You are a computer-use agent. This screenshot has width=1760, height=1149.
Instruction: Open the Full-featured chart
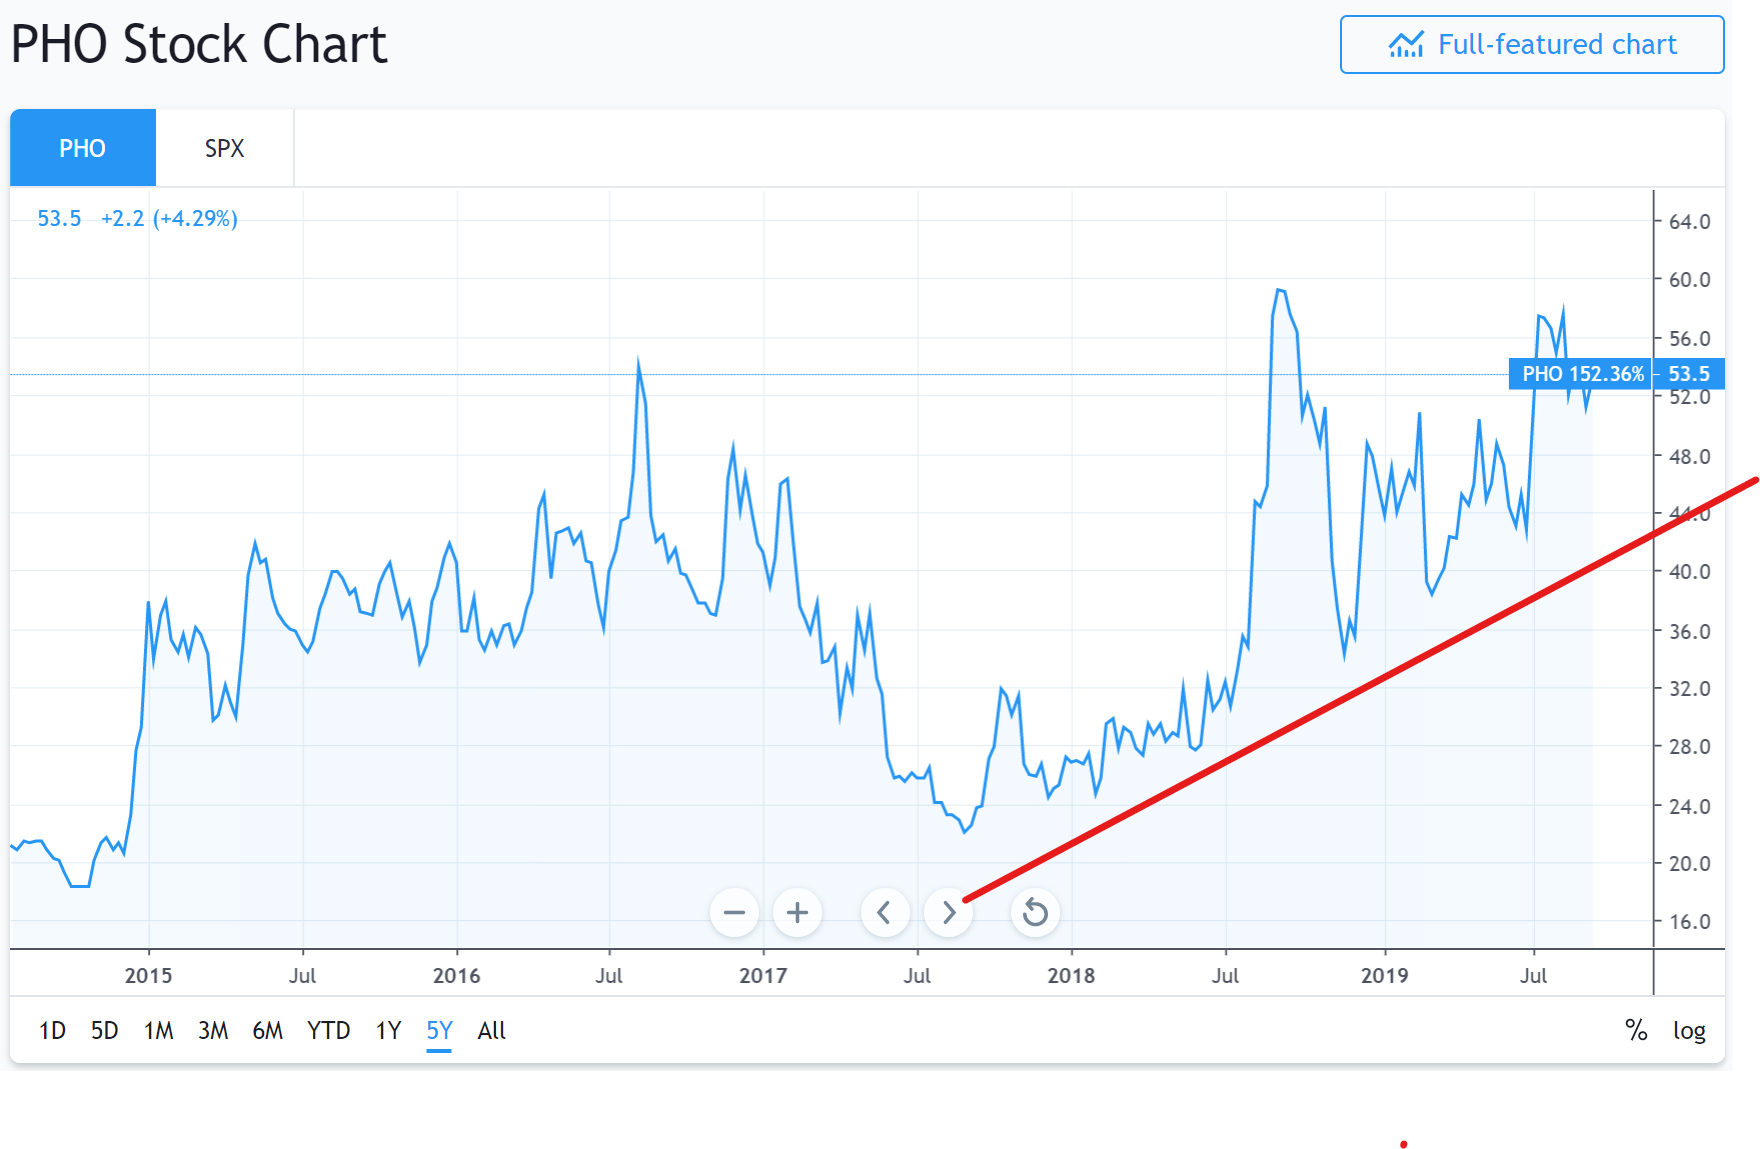pos(1532,45)
